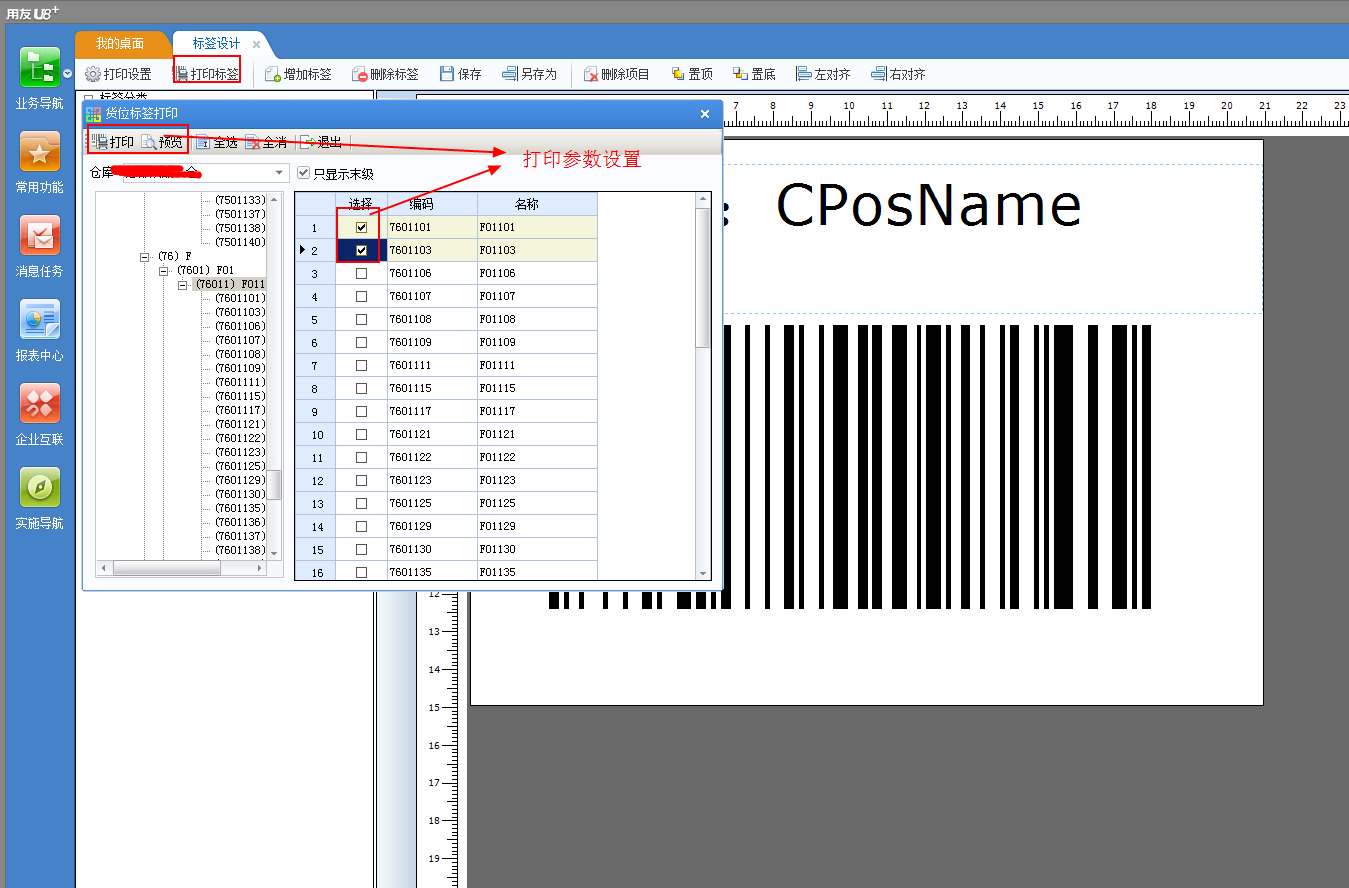1349x888 pixels.
Task: Open 企业互联 icon
Action: pos(40,404)
